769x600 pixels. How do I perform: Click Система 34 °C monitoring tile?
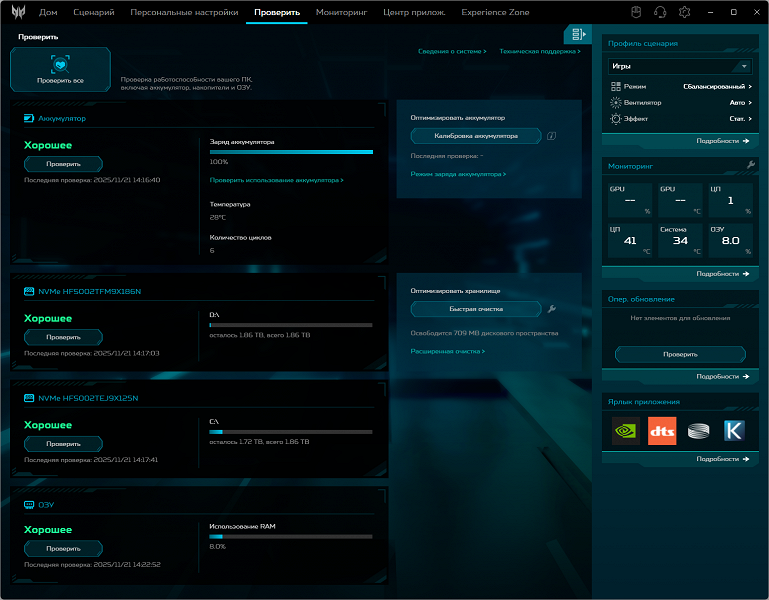point(680,240)
